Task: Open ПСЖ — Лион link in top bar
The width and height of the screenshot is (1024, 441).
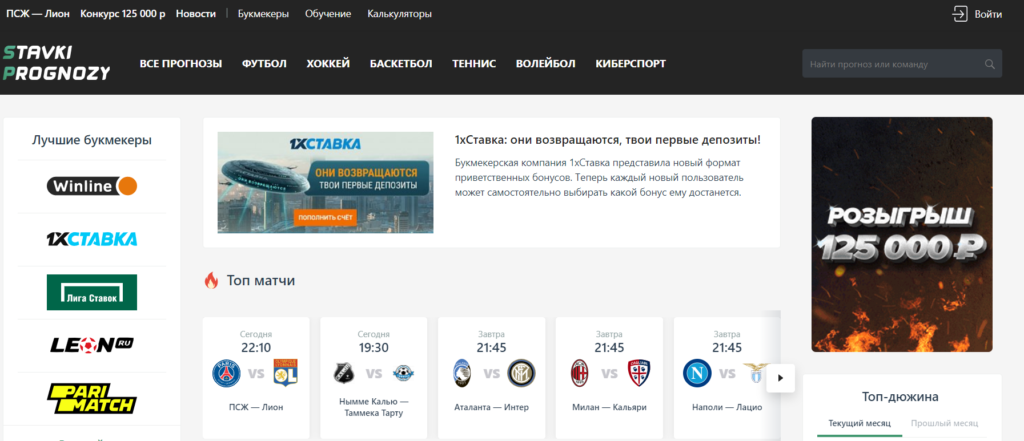Action: 38,14
